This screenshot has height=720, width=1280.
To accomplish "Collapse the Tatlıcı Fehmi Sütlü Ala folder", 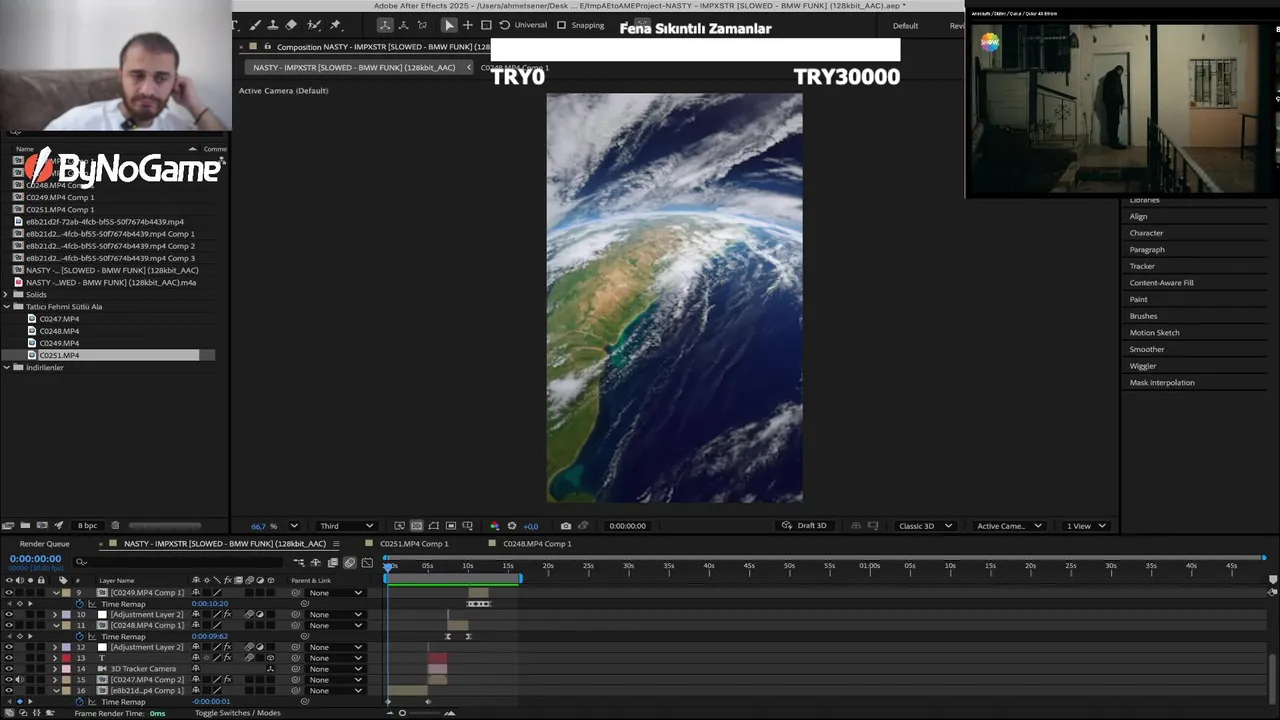I will (6, 307).
